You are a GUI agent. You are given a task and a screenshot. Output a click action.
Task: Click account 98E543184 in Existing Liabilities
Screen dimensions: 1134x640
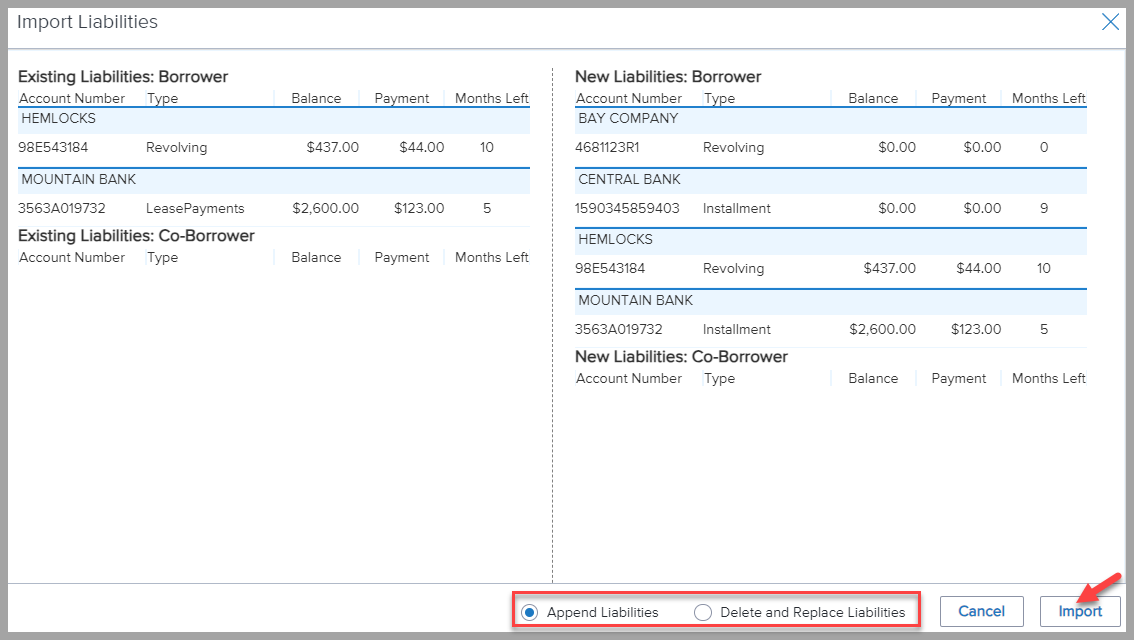click(53, 148)
